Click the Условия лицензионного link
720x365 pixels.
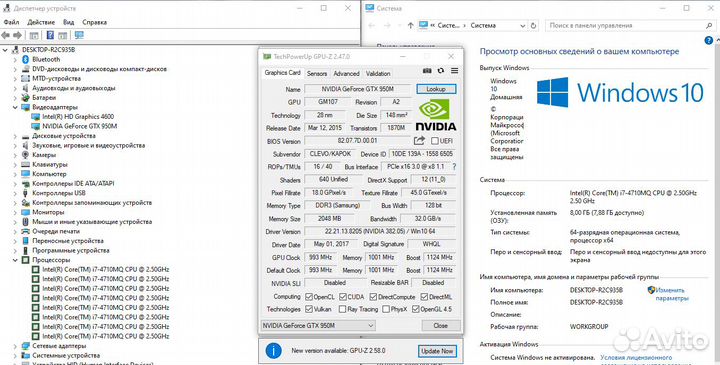pyautogui.click(x=636, y=357)
